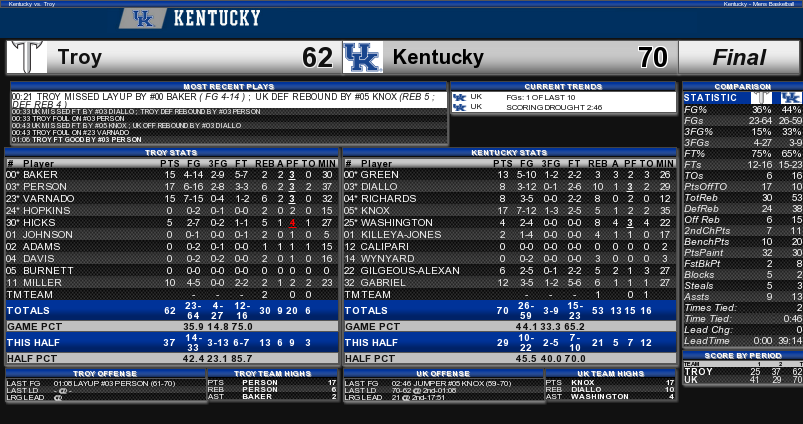Click the FG% row in Comparison panel
Viewport: 803px width, 424px height.
743,110
